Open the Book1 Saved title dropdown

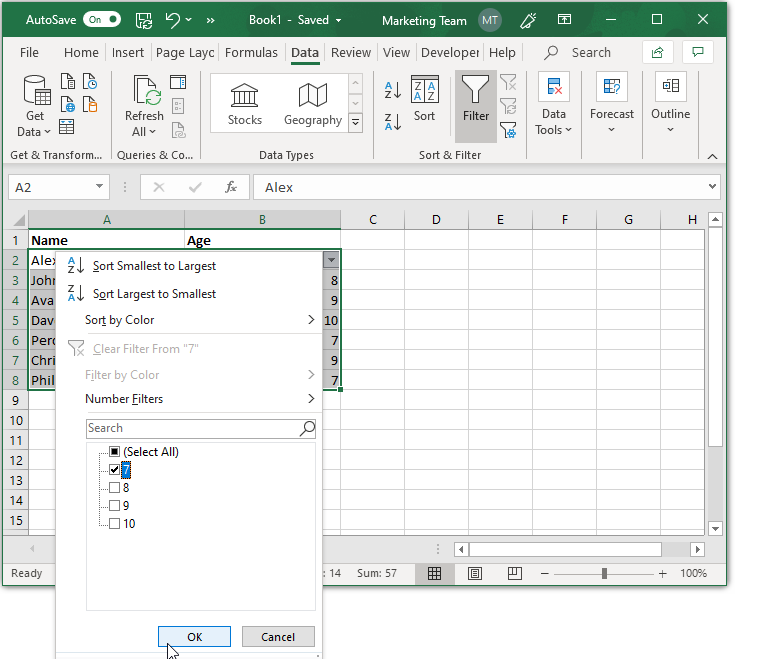[338, 21]
